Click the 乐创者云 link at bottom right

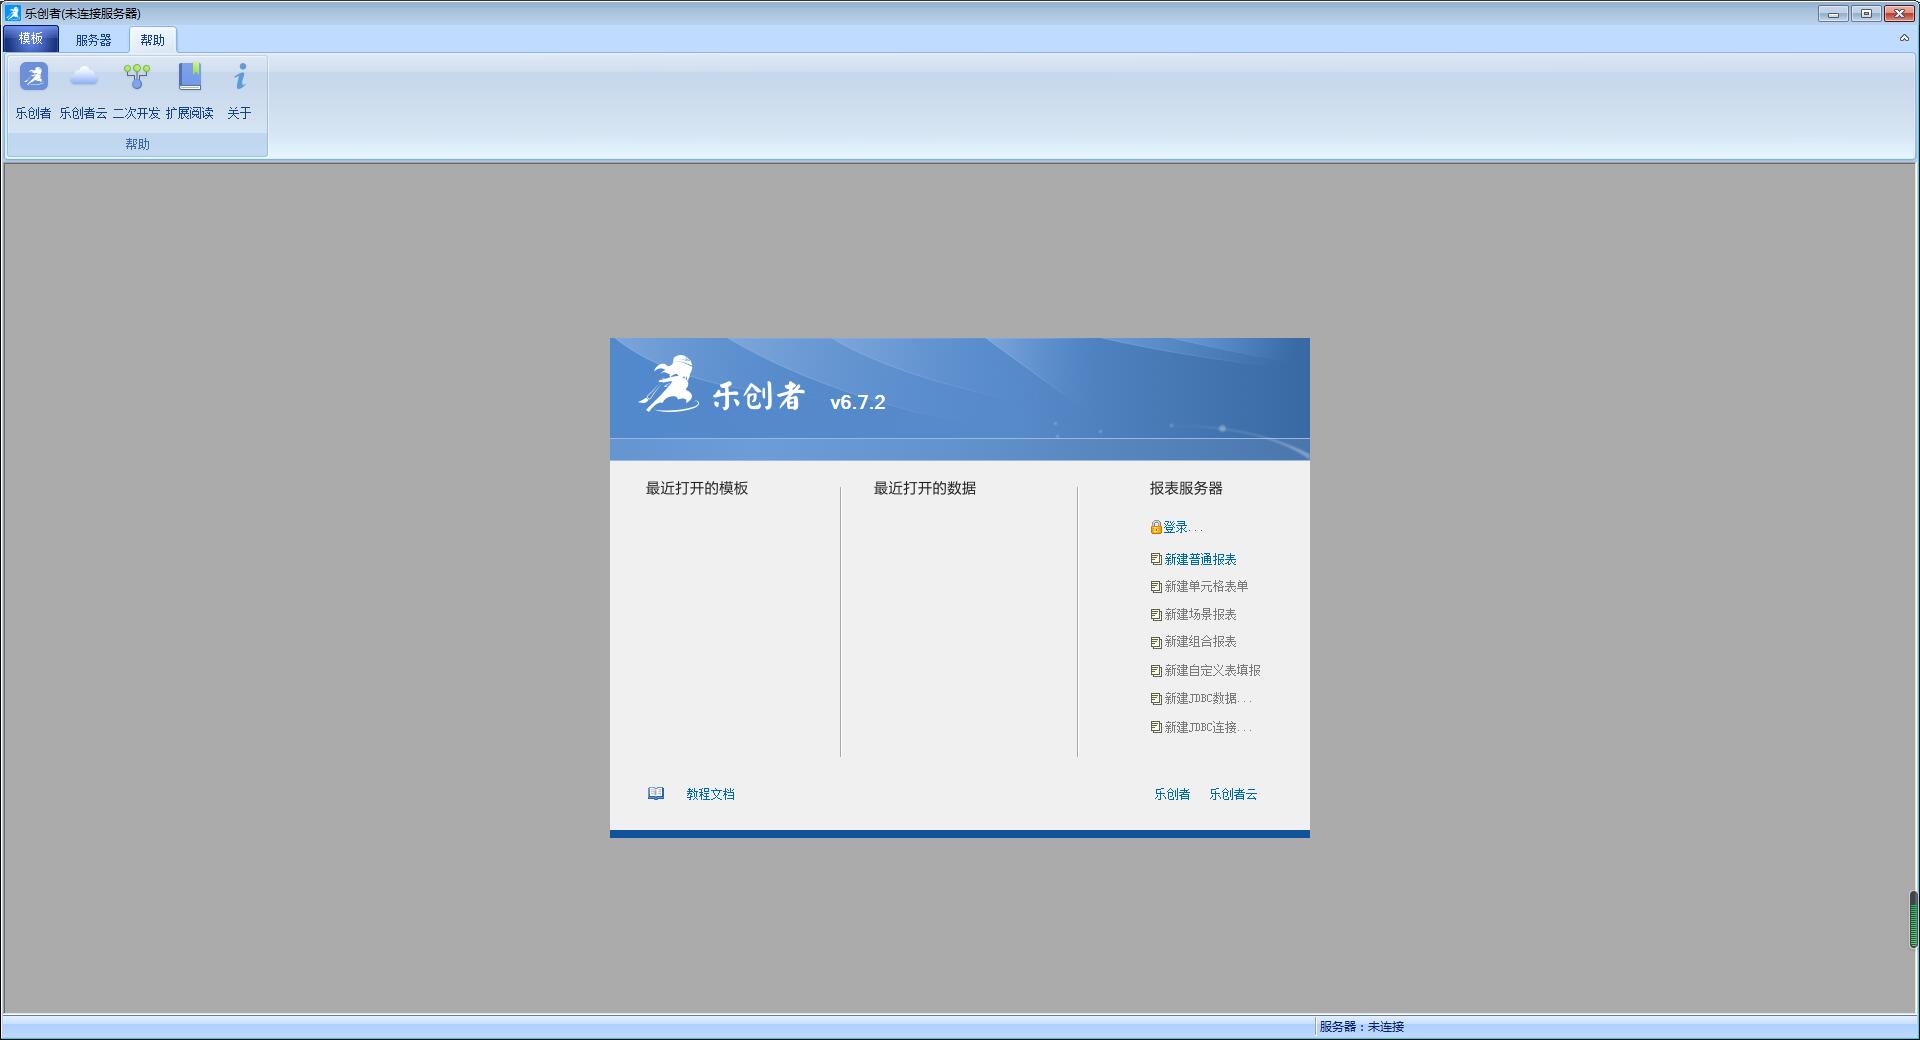(1232, 795)
